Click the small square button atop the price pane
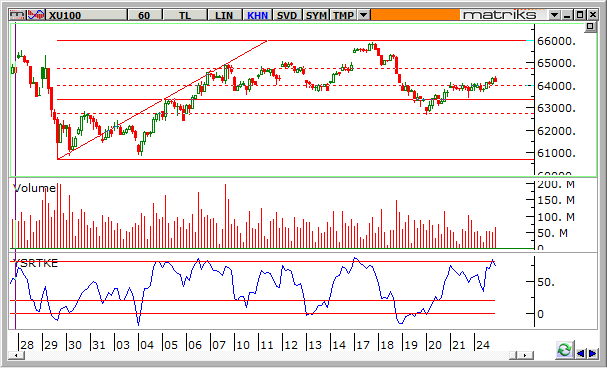Screen dimensions: 607x368 pyautogui.click(x=590, y=27)
